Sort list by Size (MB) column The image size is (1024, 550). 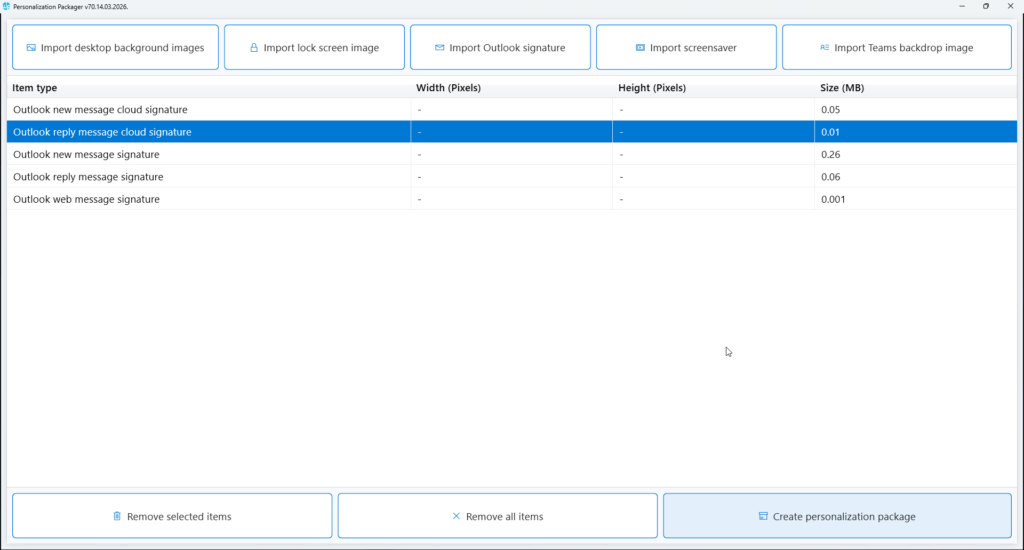tap(842, 88)
